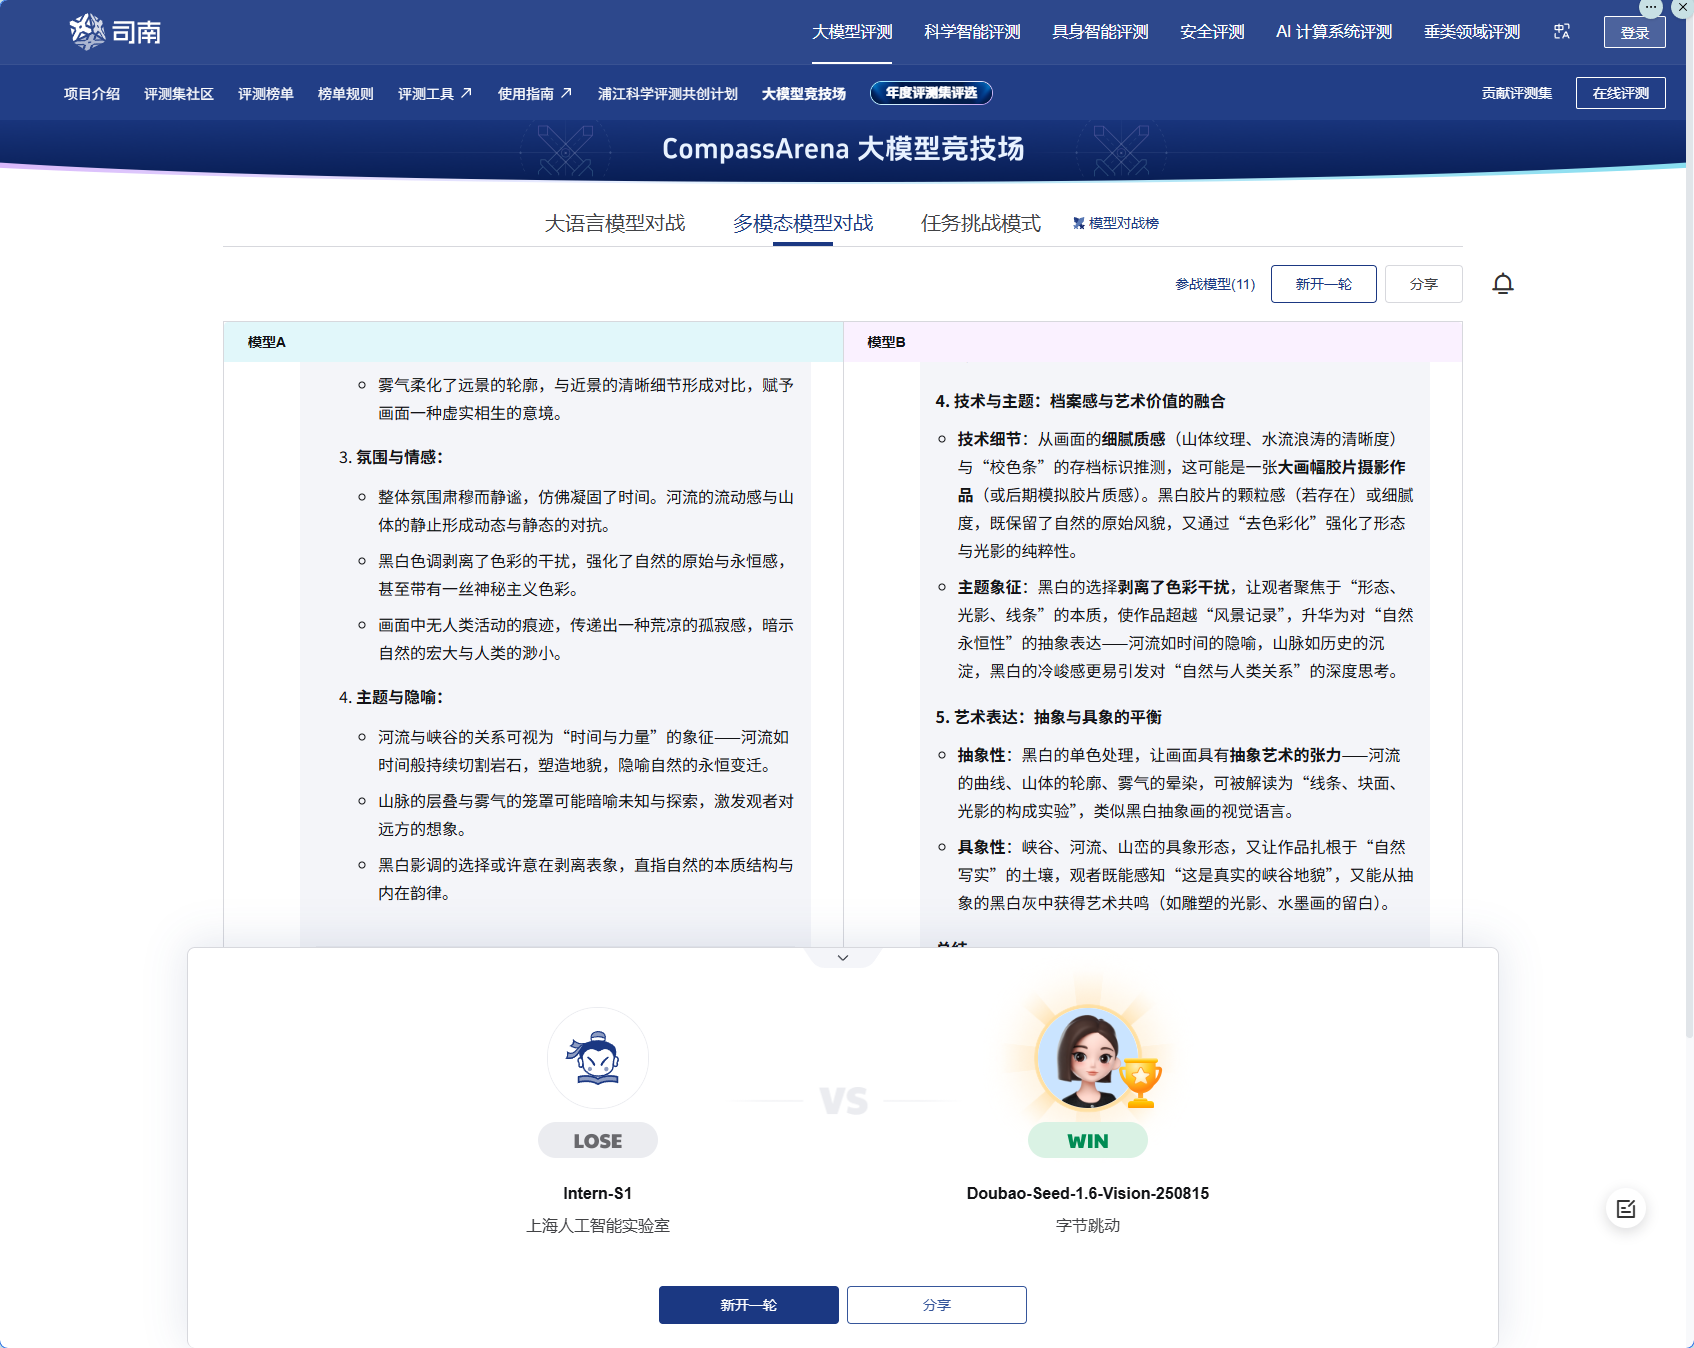Switch to 任务挑战模式 tab
Screen dimensions: 1694x1348
point(981,223)
